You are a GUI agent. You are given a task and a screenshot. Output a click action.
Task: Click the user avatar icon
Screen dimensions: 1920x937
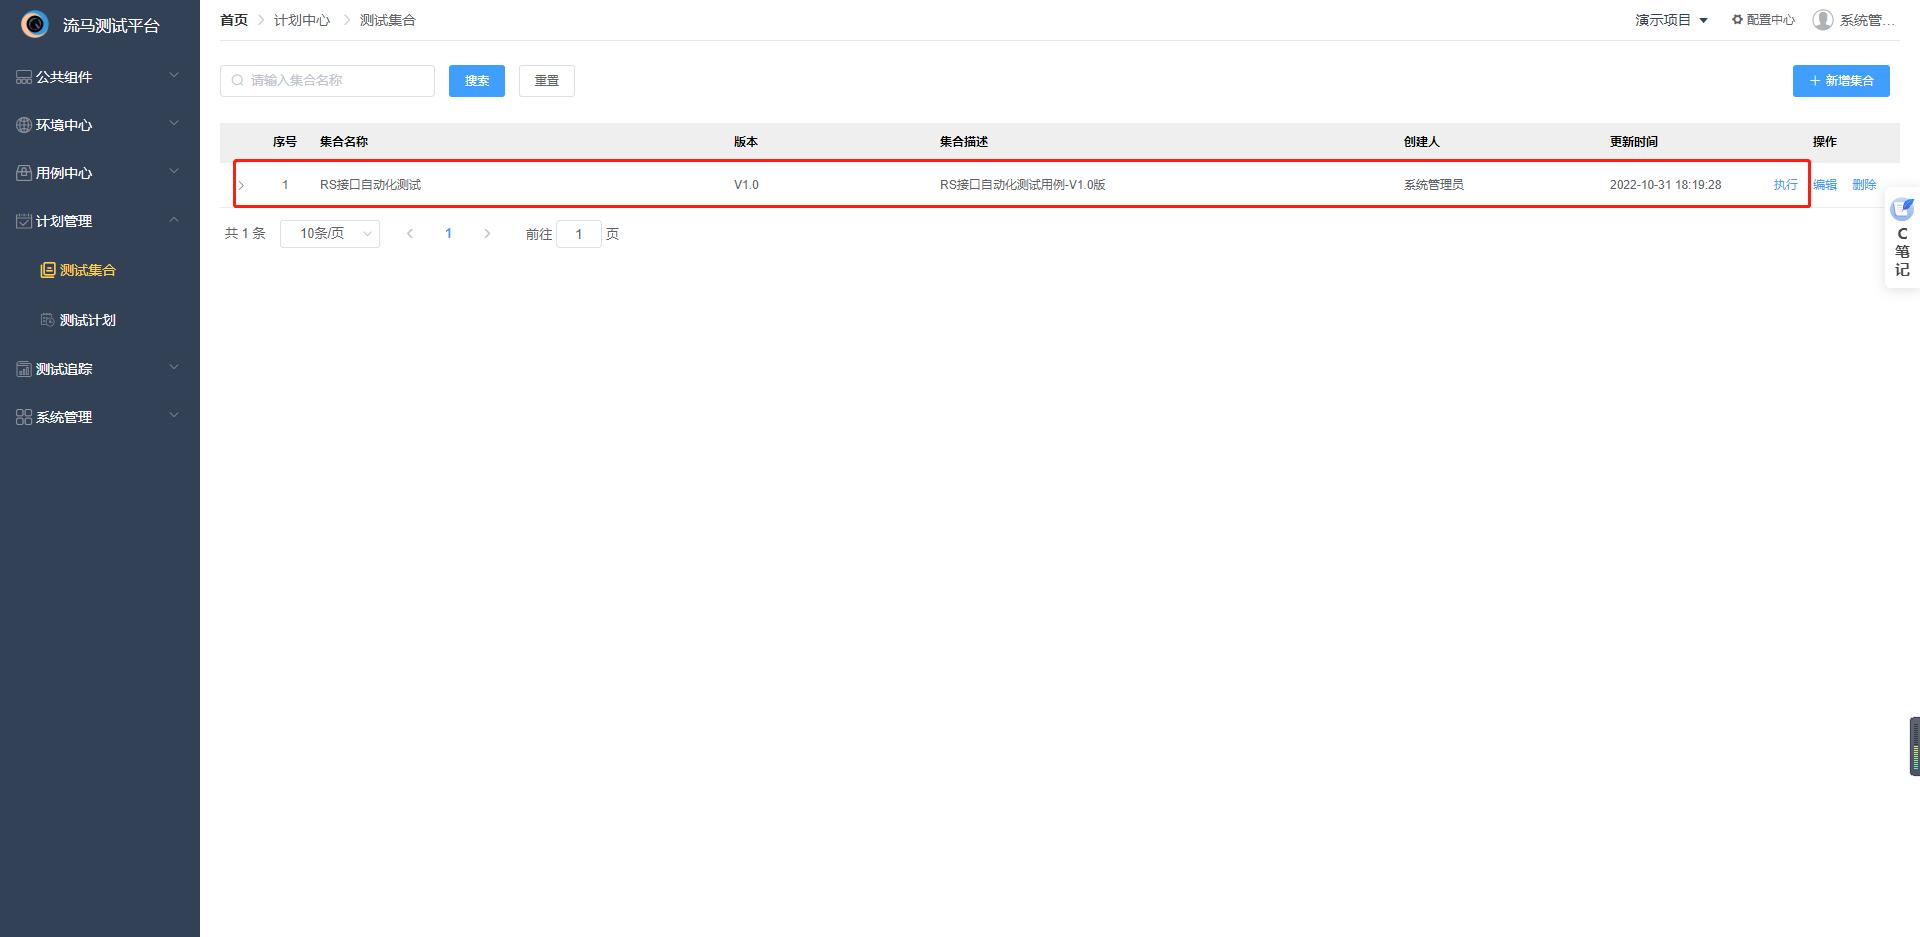point(1823,20)
